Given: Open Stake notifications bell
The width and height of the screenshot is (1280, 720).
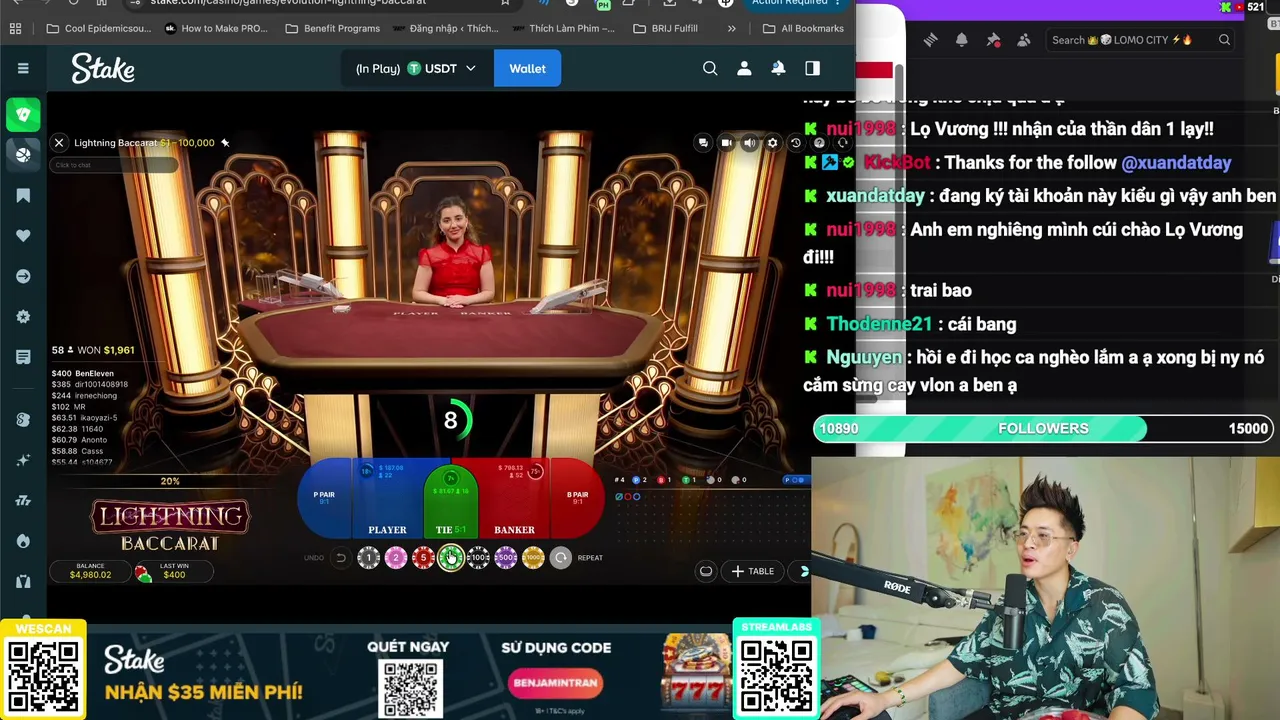Looking at the screenshot, I should [x=778, y=68].
